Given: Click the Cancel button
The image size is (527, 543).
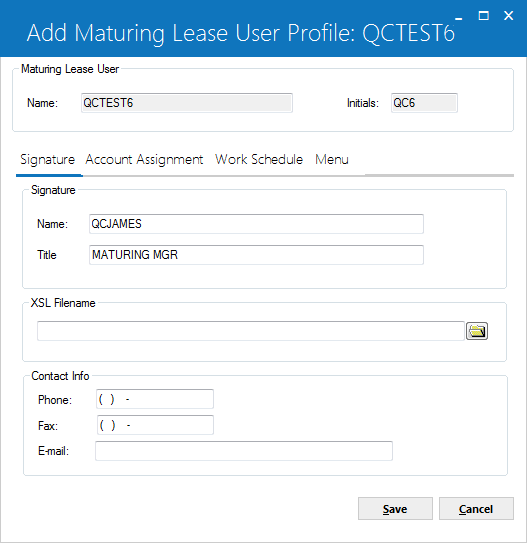Looking at the screenshot, I should click(476, 509).
